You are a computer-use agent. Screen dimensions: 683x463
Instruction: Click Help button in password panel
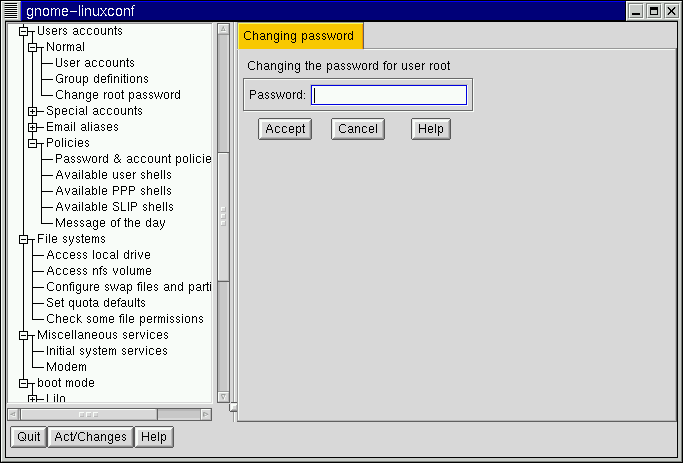tap(430, 129)
